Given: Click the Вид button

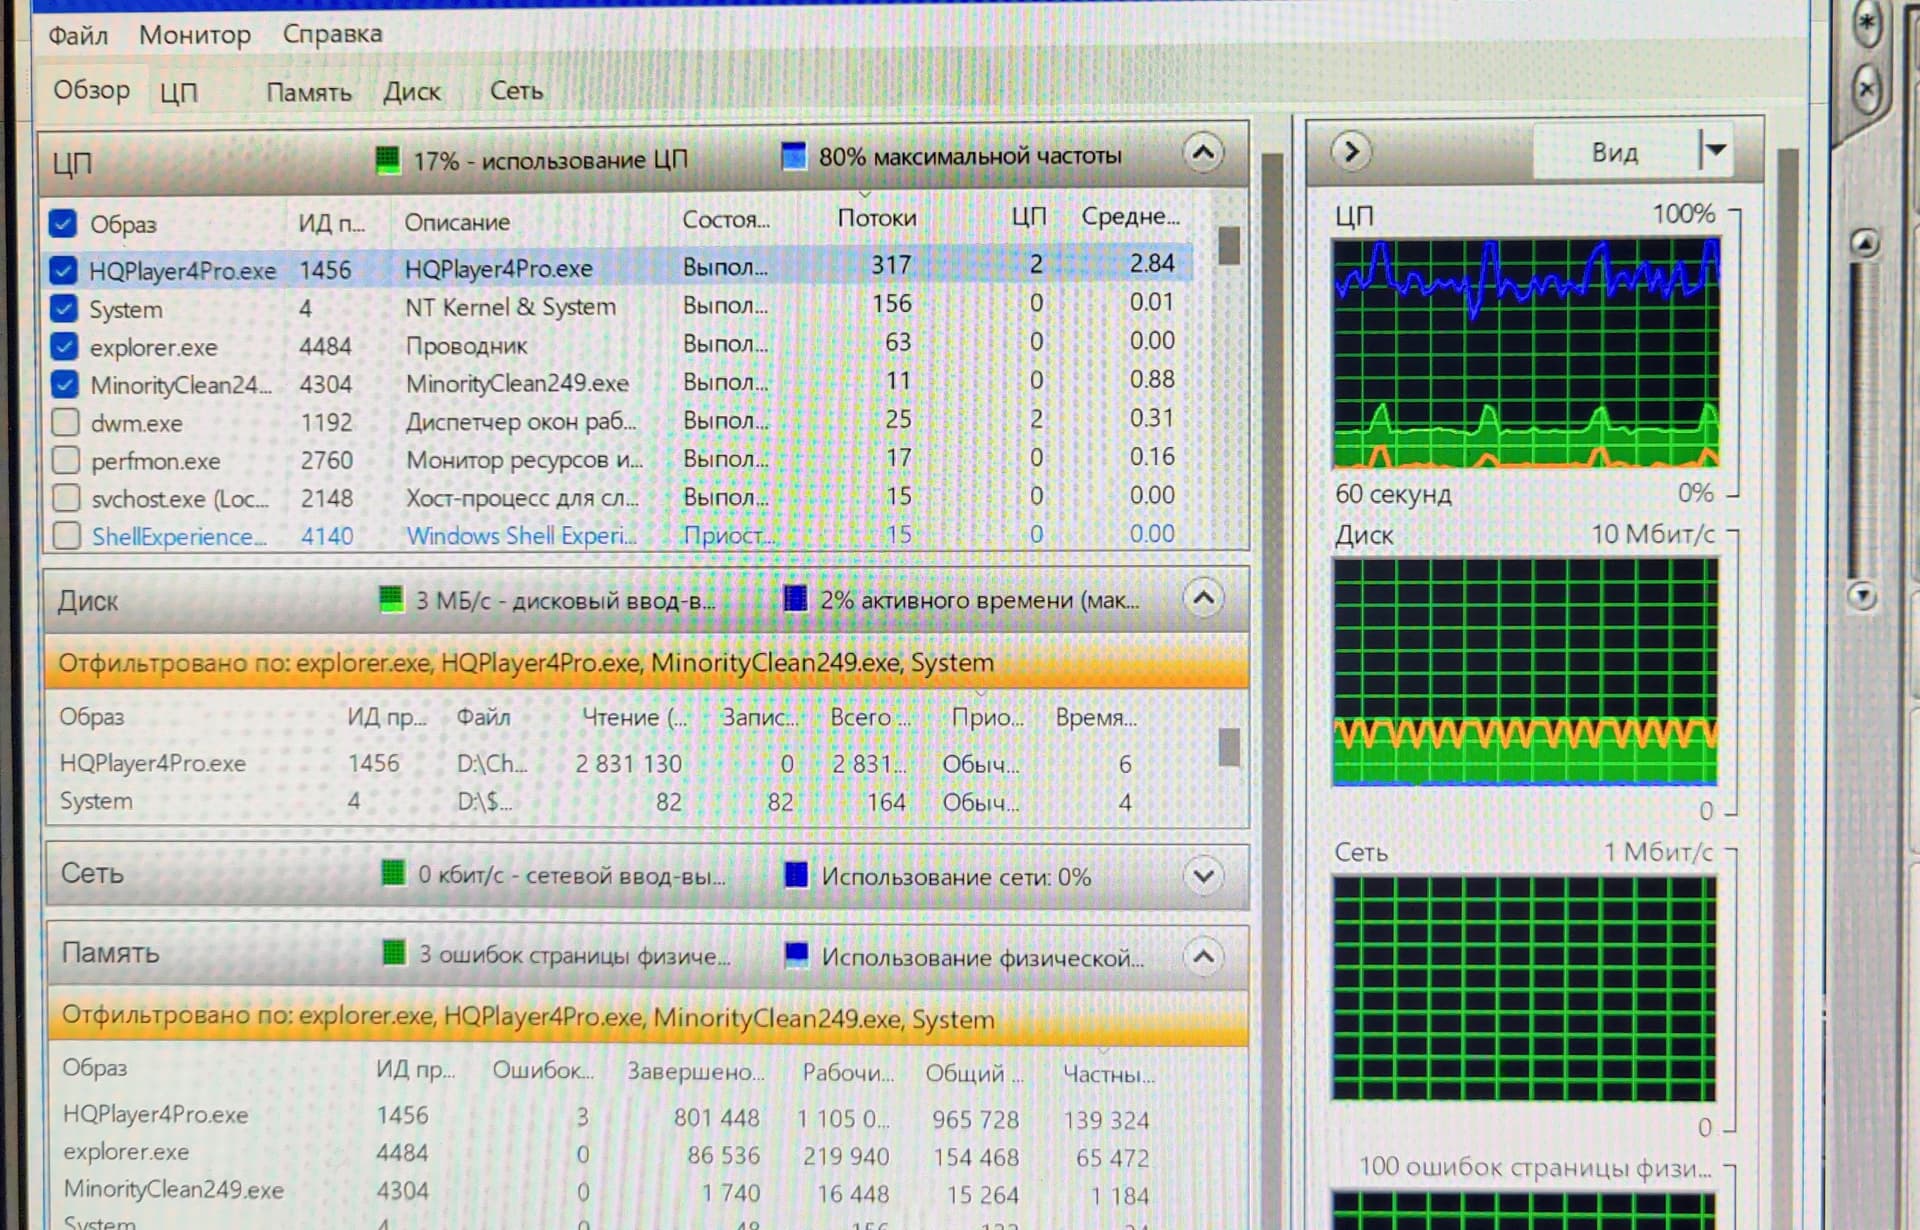Looking at the screenshot, I should coord(1614,152).
